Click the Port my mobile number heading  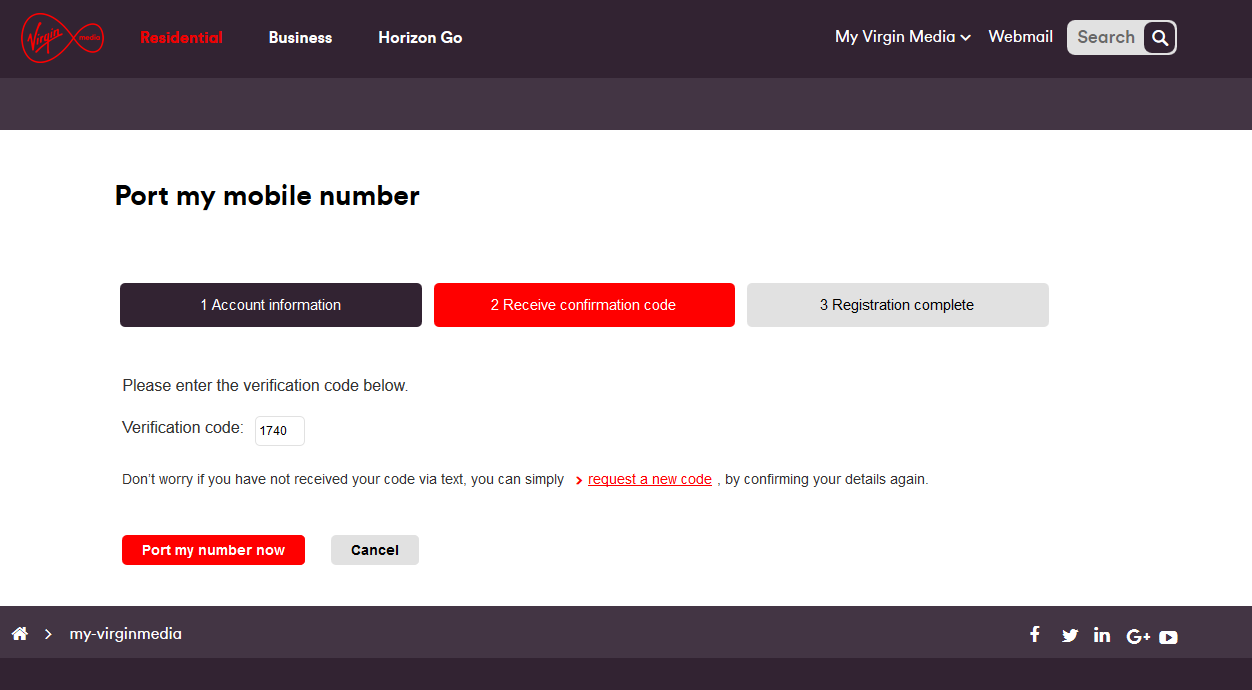point(267,196)
